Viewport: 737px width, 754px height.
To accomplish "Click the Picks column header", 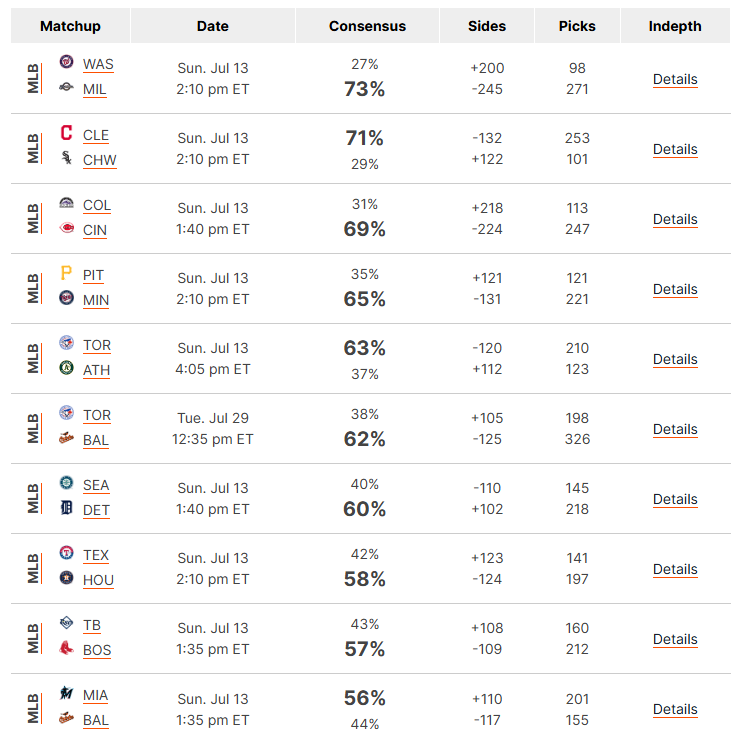I will coord(577,26).
